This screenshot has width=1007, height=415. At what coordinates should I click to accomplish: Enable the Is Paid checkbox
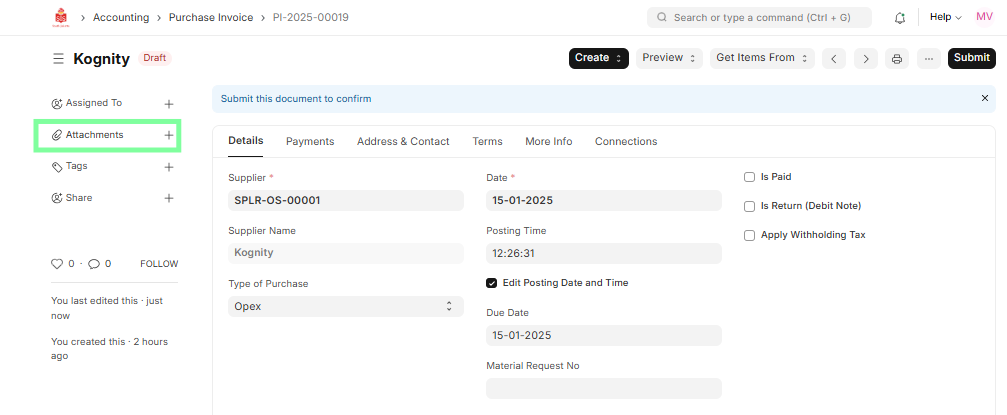(750, 177)
